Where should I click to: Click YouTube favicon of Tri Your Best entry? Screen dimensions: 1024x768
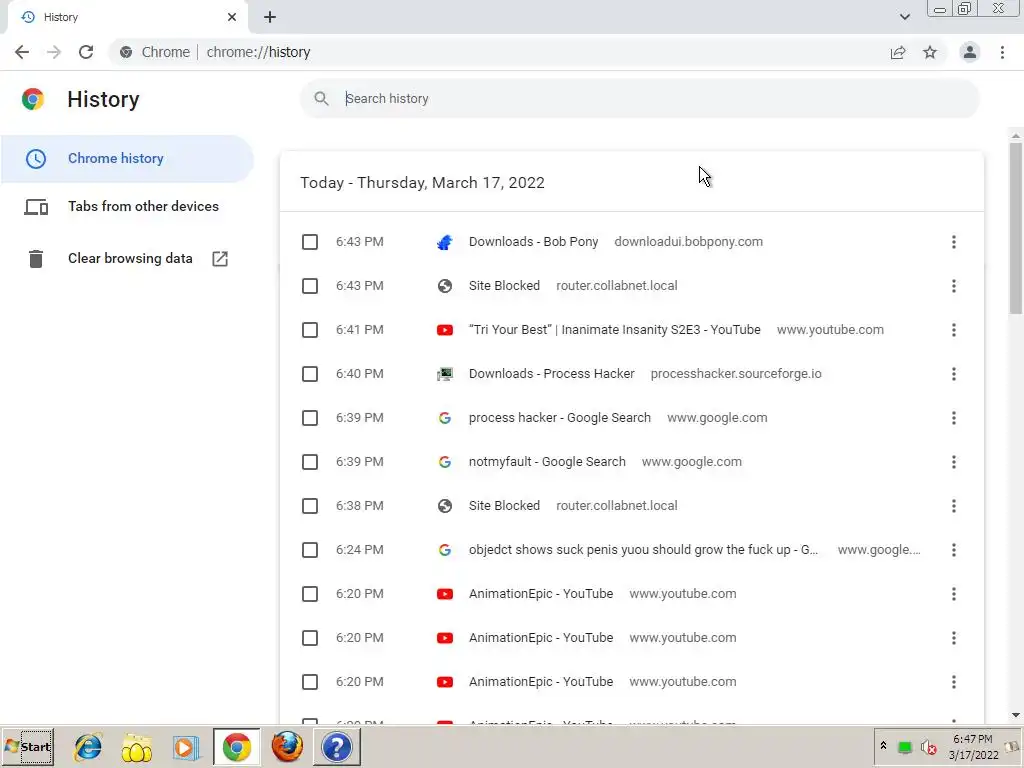(x=445, y=330)
